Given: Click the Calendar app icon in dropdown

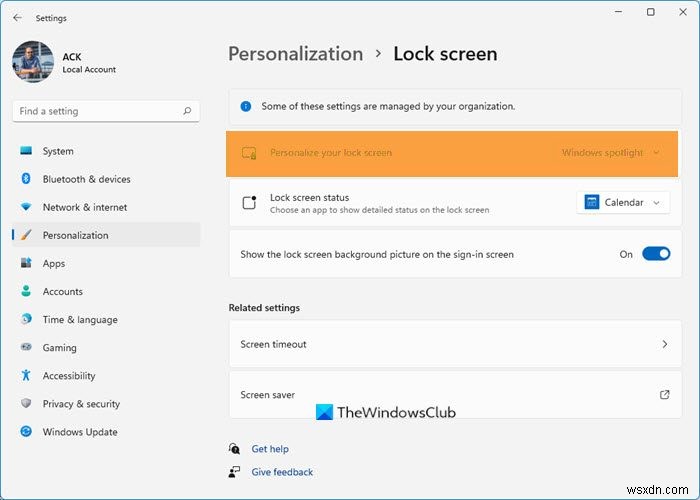Looking at the screenshot, I should tap(592, 202).
